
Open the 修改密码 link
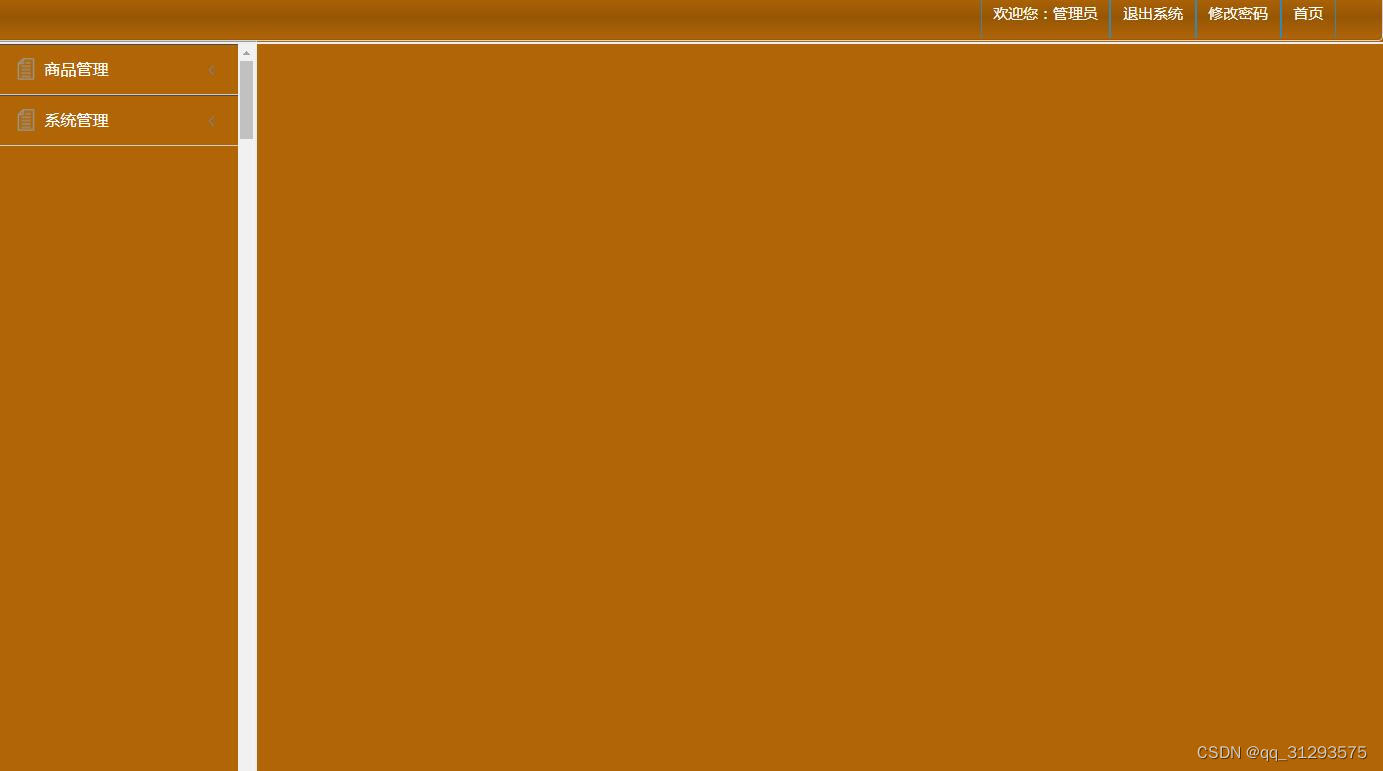tap(1238, 14)
